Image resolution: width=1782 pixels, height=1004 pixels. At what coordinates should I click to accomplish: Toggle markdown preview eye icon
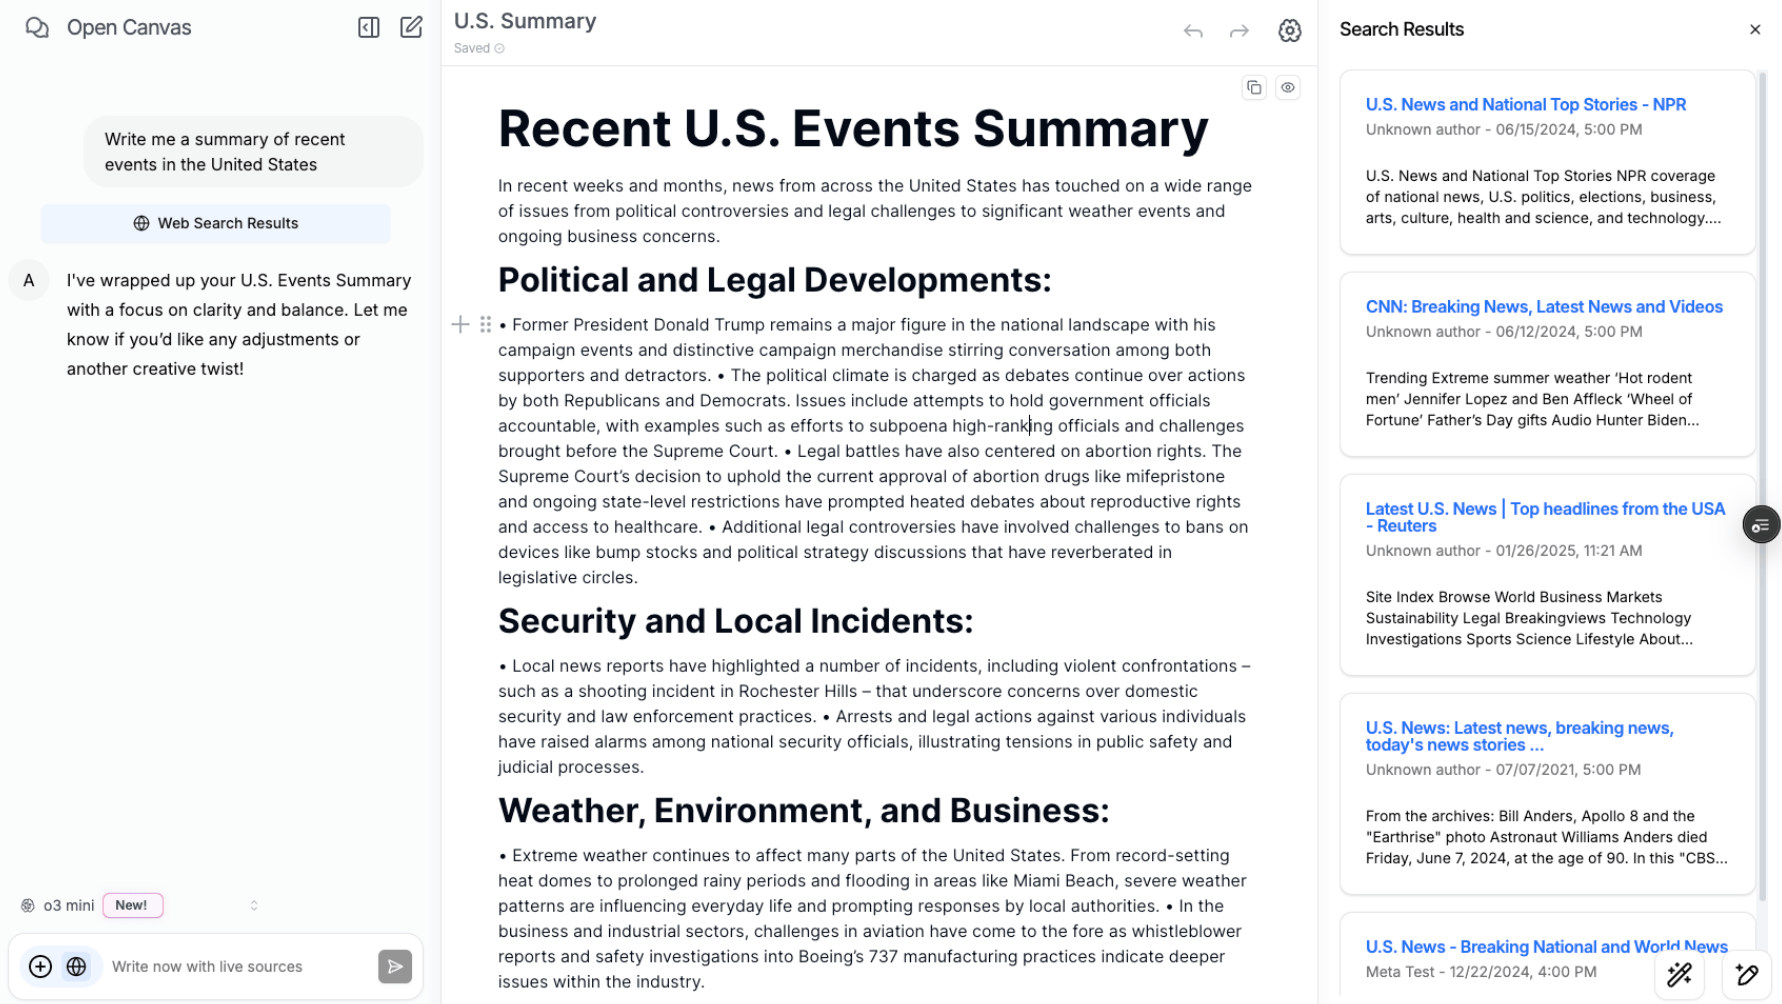[1288, 88]
